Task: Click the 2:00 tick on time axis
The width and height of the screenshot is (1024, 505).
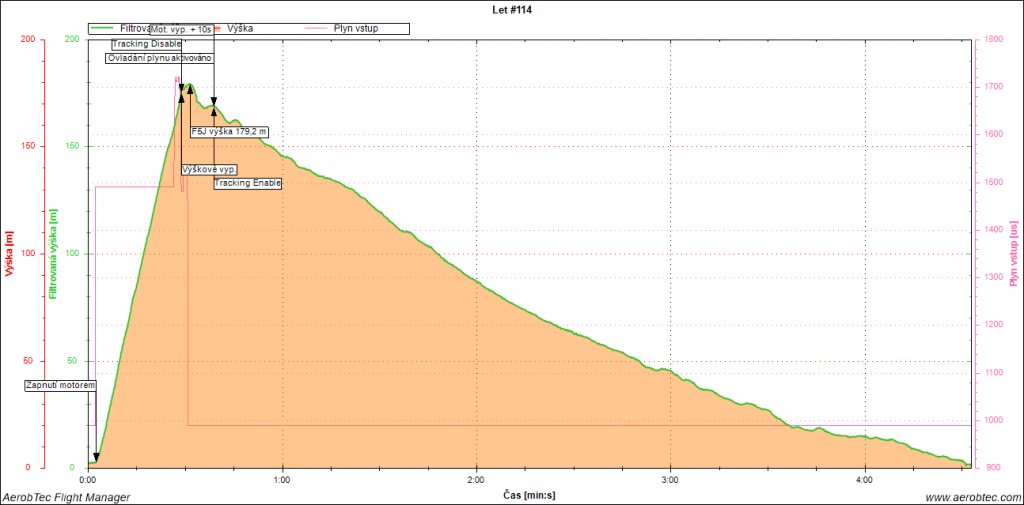Action: pos(477,478)
